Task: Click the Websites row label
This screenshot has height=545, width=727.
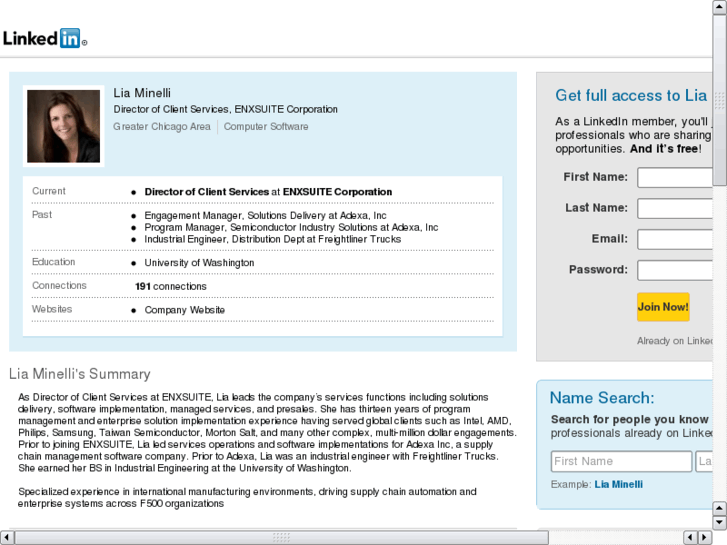Action: (52, 309)
